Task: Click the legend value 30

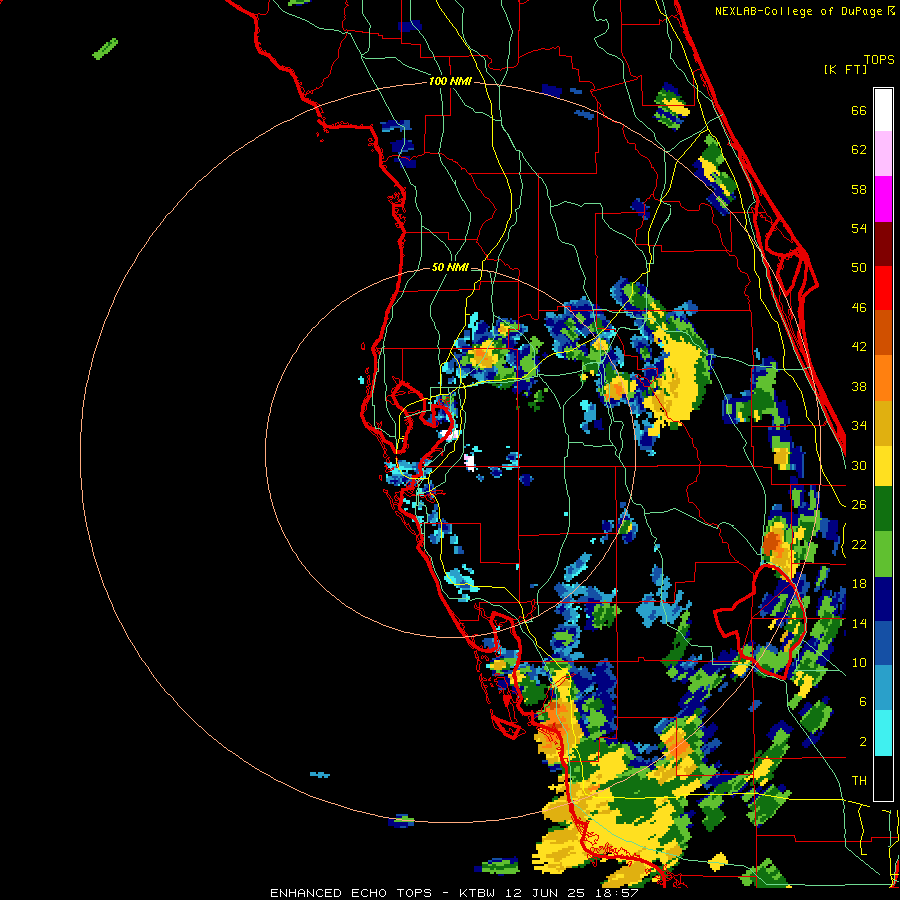Action: click(859, 465)
